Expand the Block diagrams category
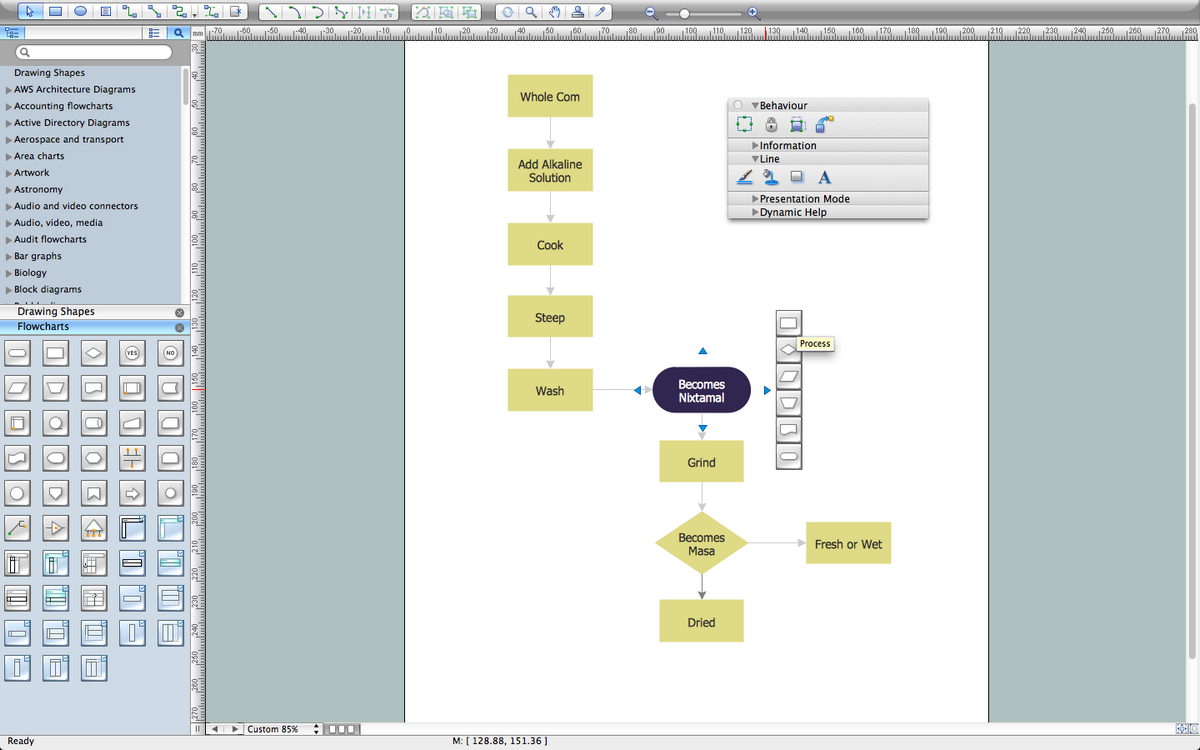The width and height of the screenshot is (1200, 750). 9,290
